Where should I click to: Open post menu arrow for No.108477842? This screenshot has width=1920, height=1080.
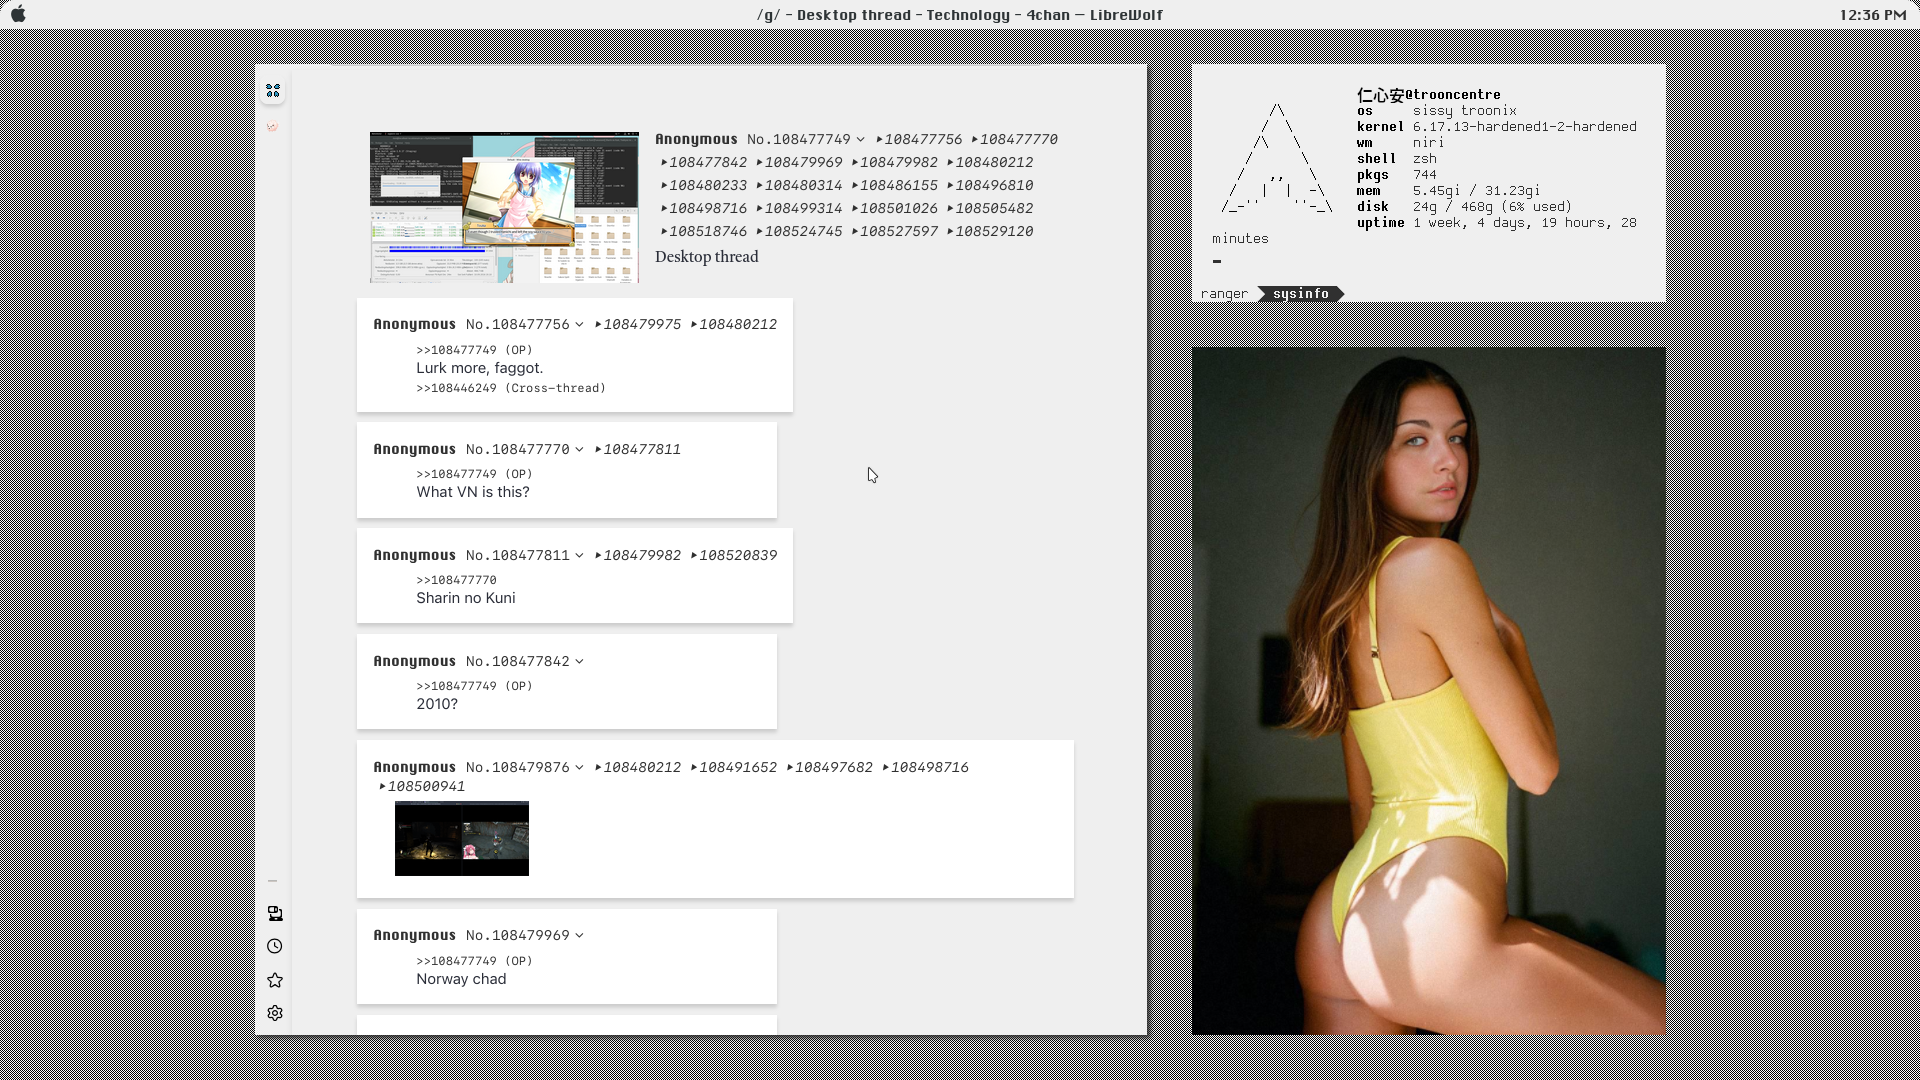(x=579, y=662)
